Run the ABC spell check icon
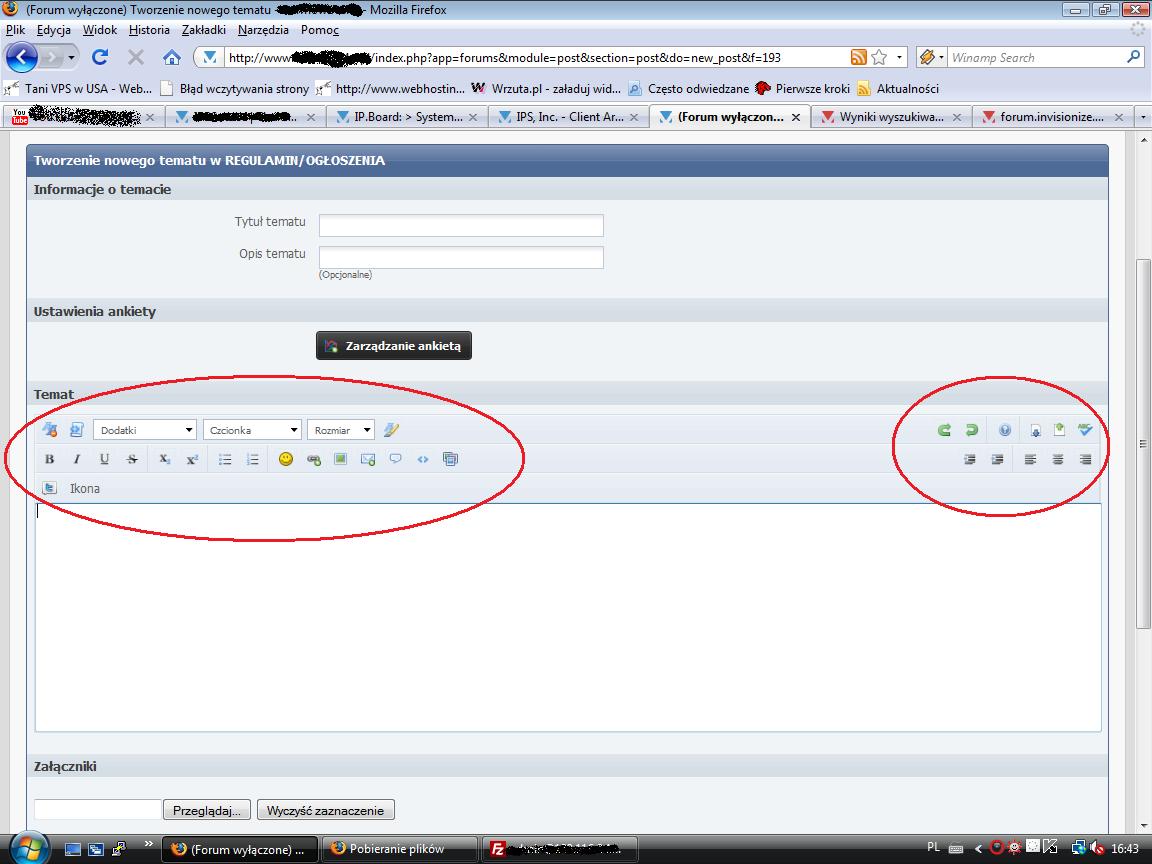1152x864 pixels. coord(1085,430)
